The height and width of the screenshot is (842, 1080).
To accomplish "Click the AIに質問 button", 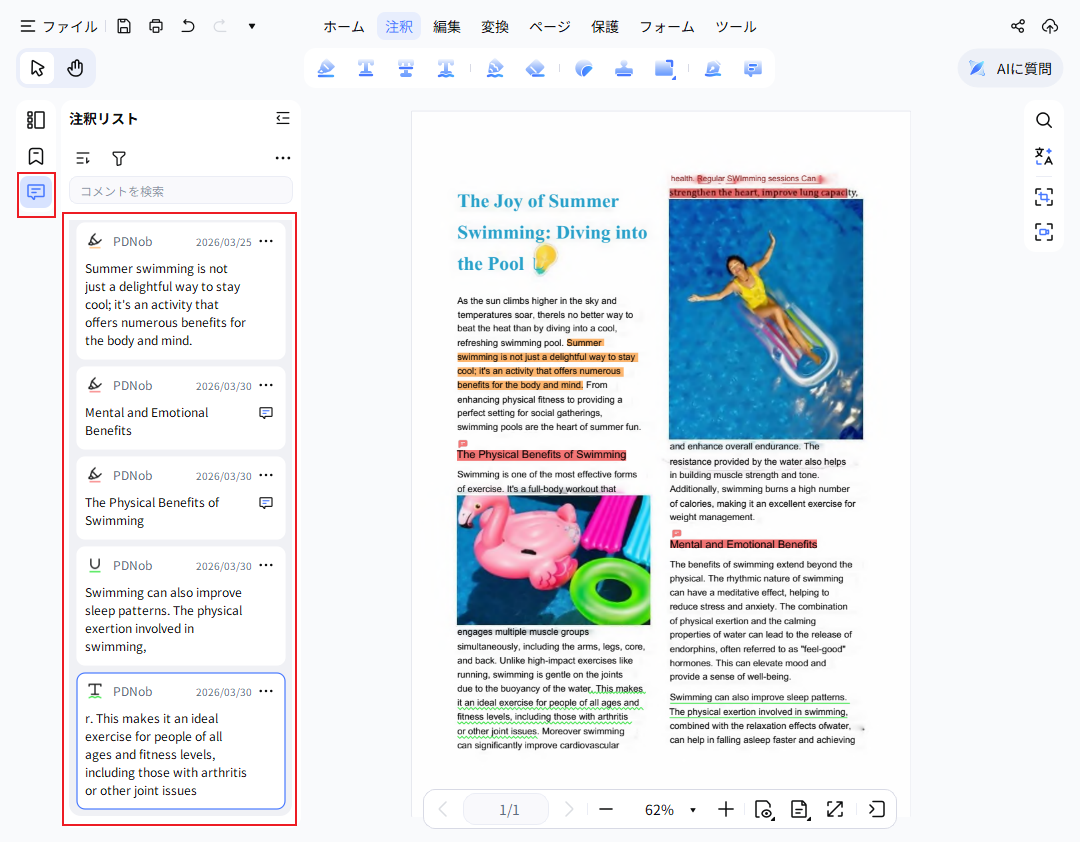I will pos(1010,69).
